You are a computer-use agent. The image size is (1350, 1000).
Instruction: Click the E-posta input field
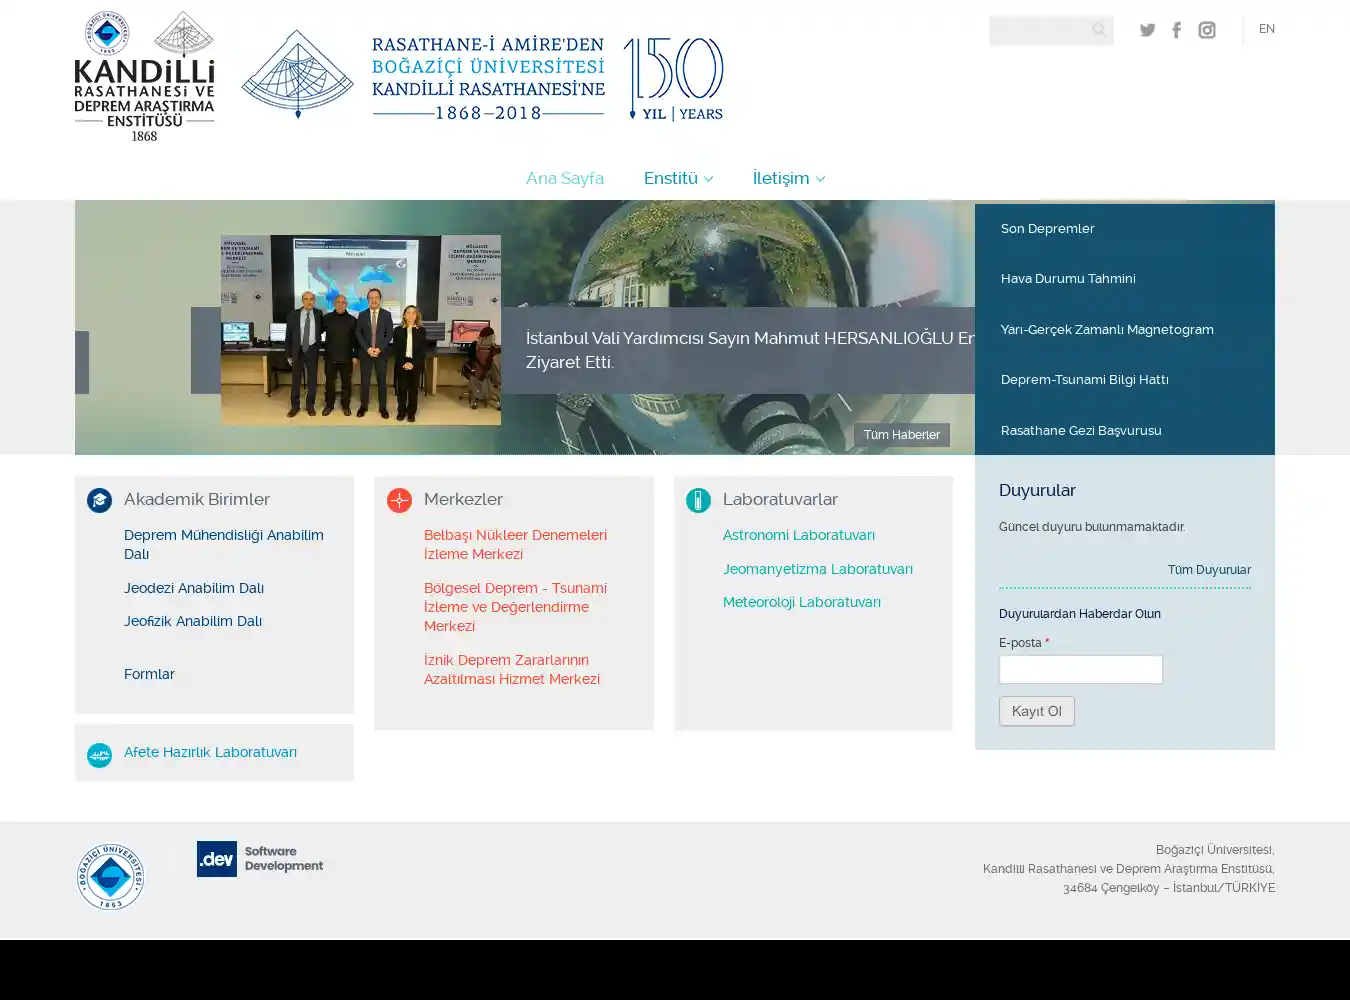click(x=1081, y=669)
